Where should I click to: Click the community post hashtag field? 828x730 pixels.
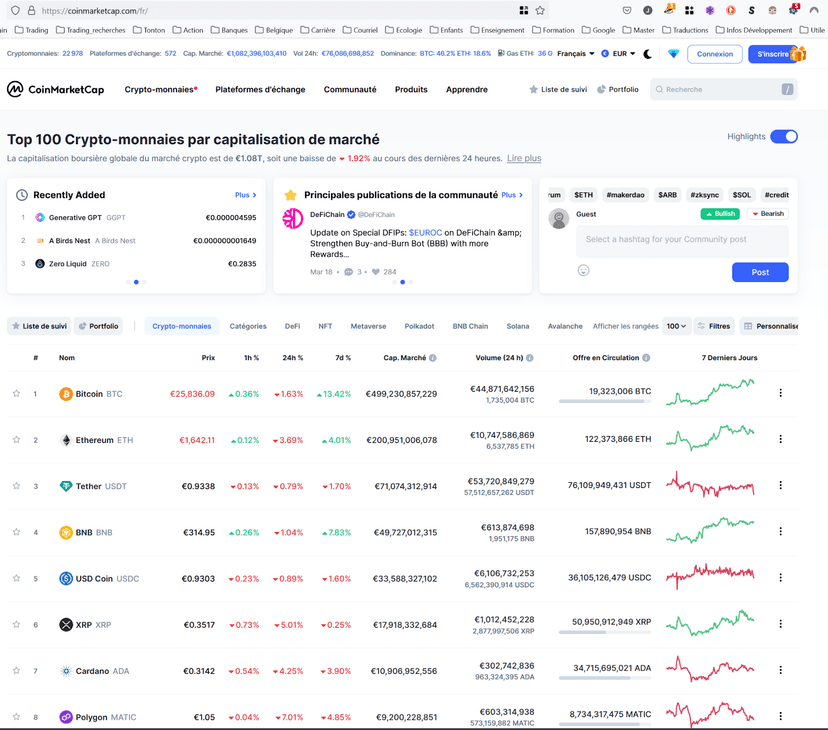pyautogui.click(x=682, y=241)
